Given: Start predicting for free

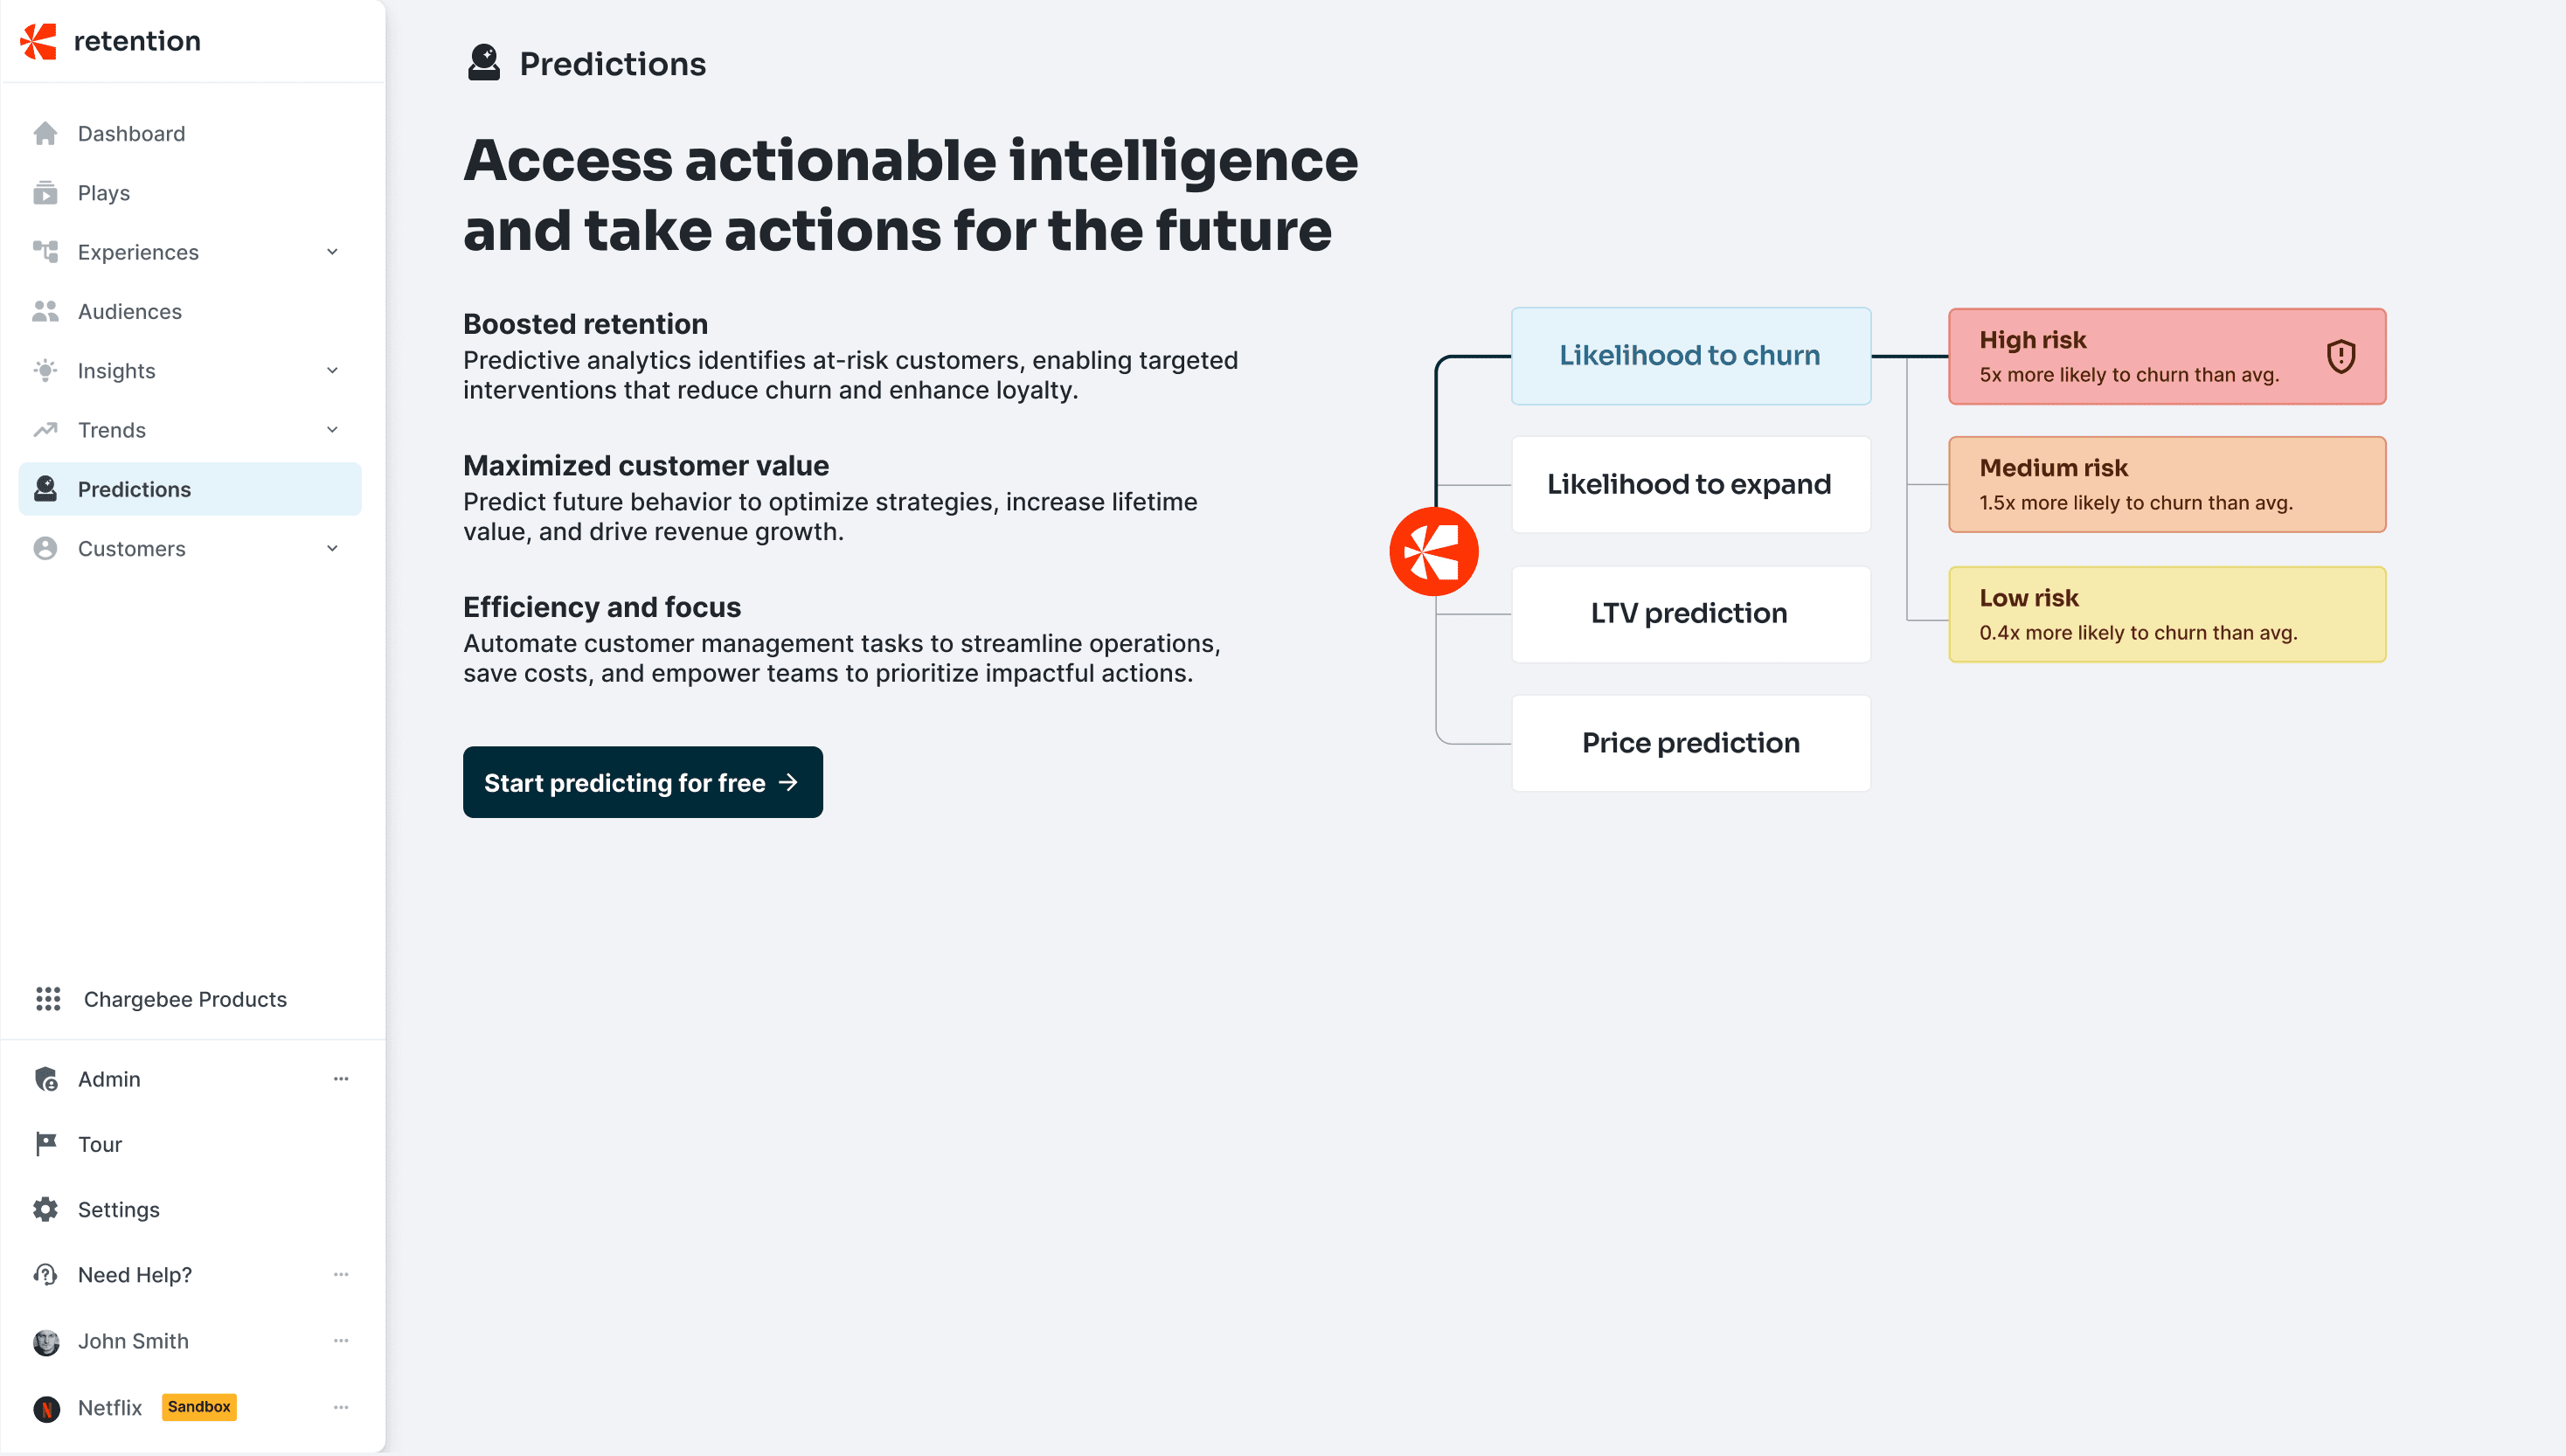Looking at the screenshot, I should (642, 782).
